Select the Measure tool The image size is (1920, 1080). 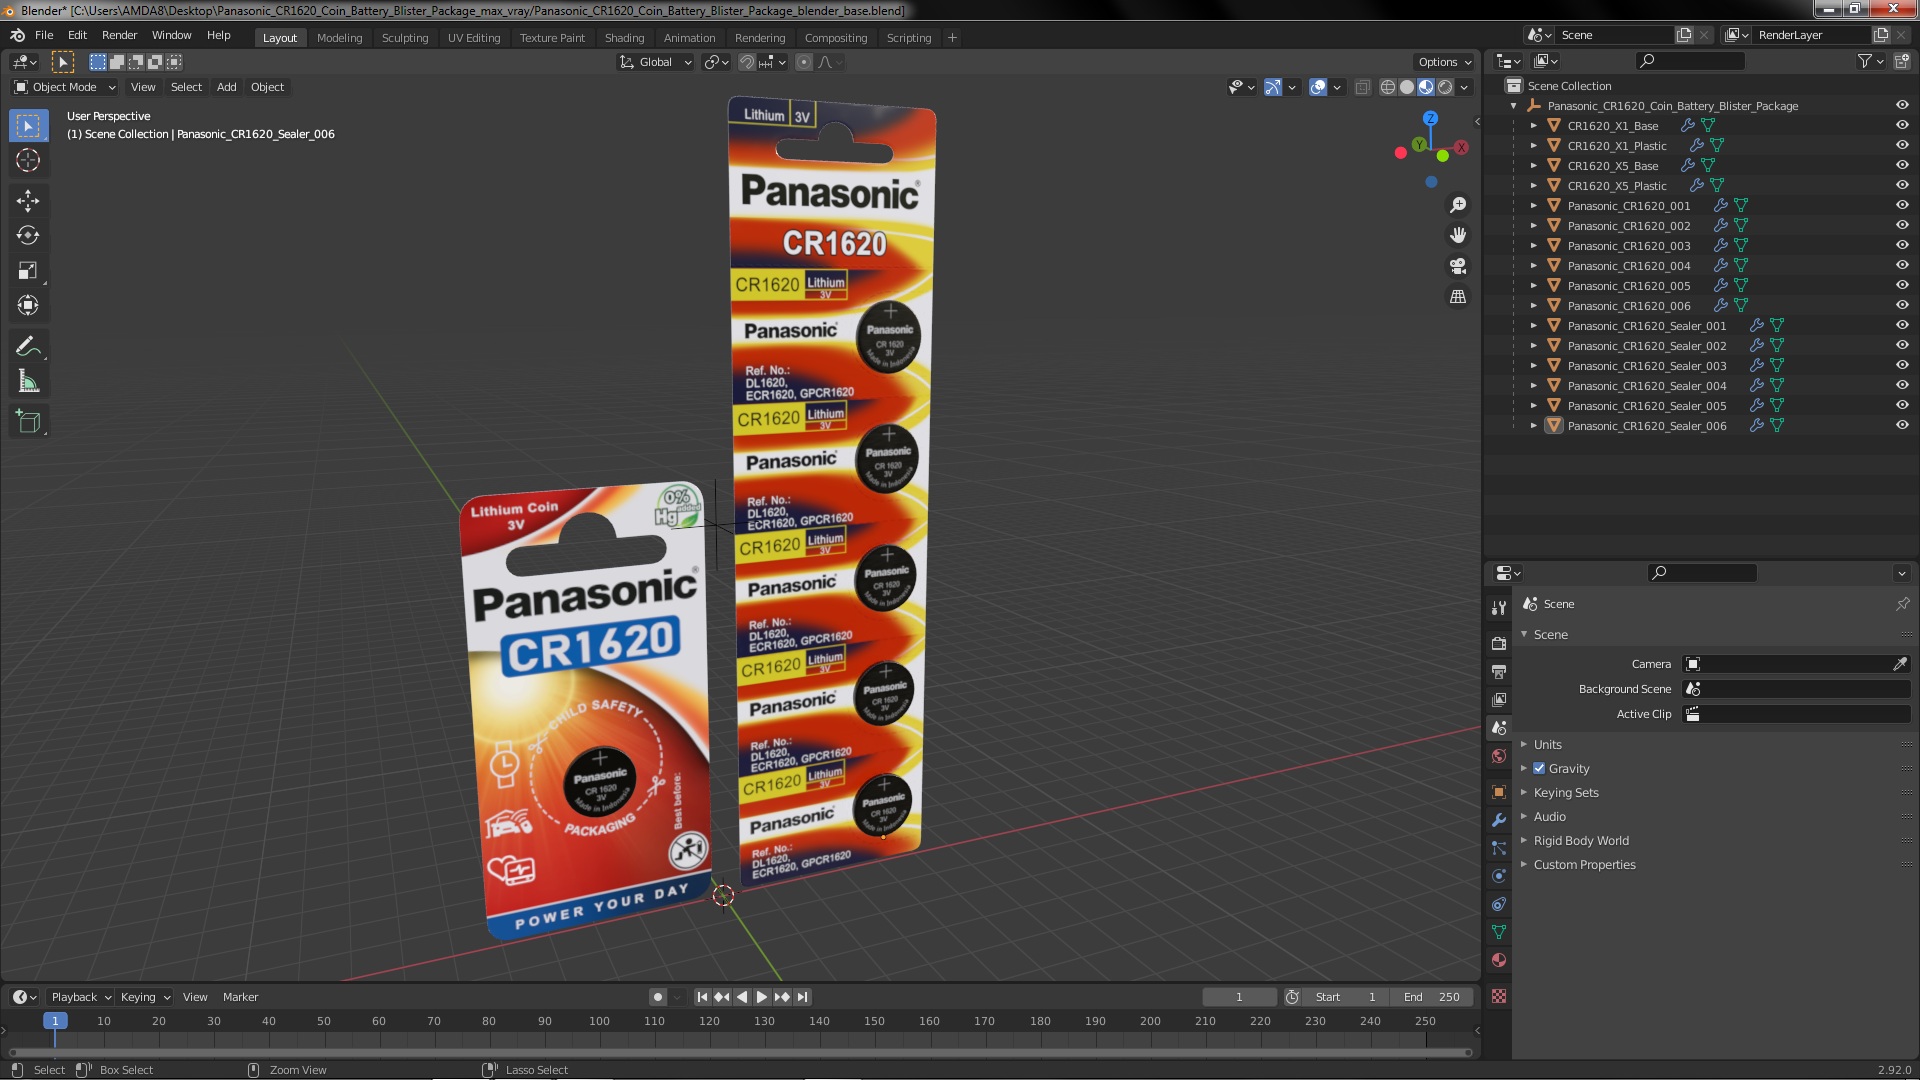point(28,382)
